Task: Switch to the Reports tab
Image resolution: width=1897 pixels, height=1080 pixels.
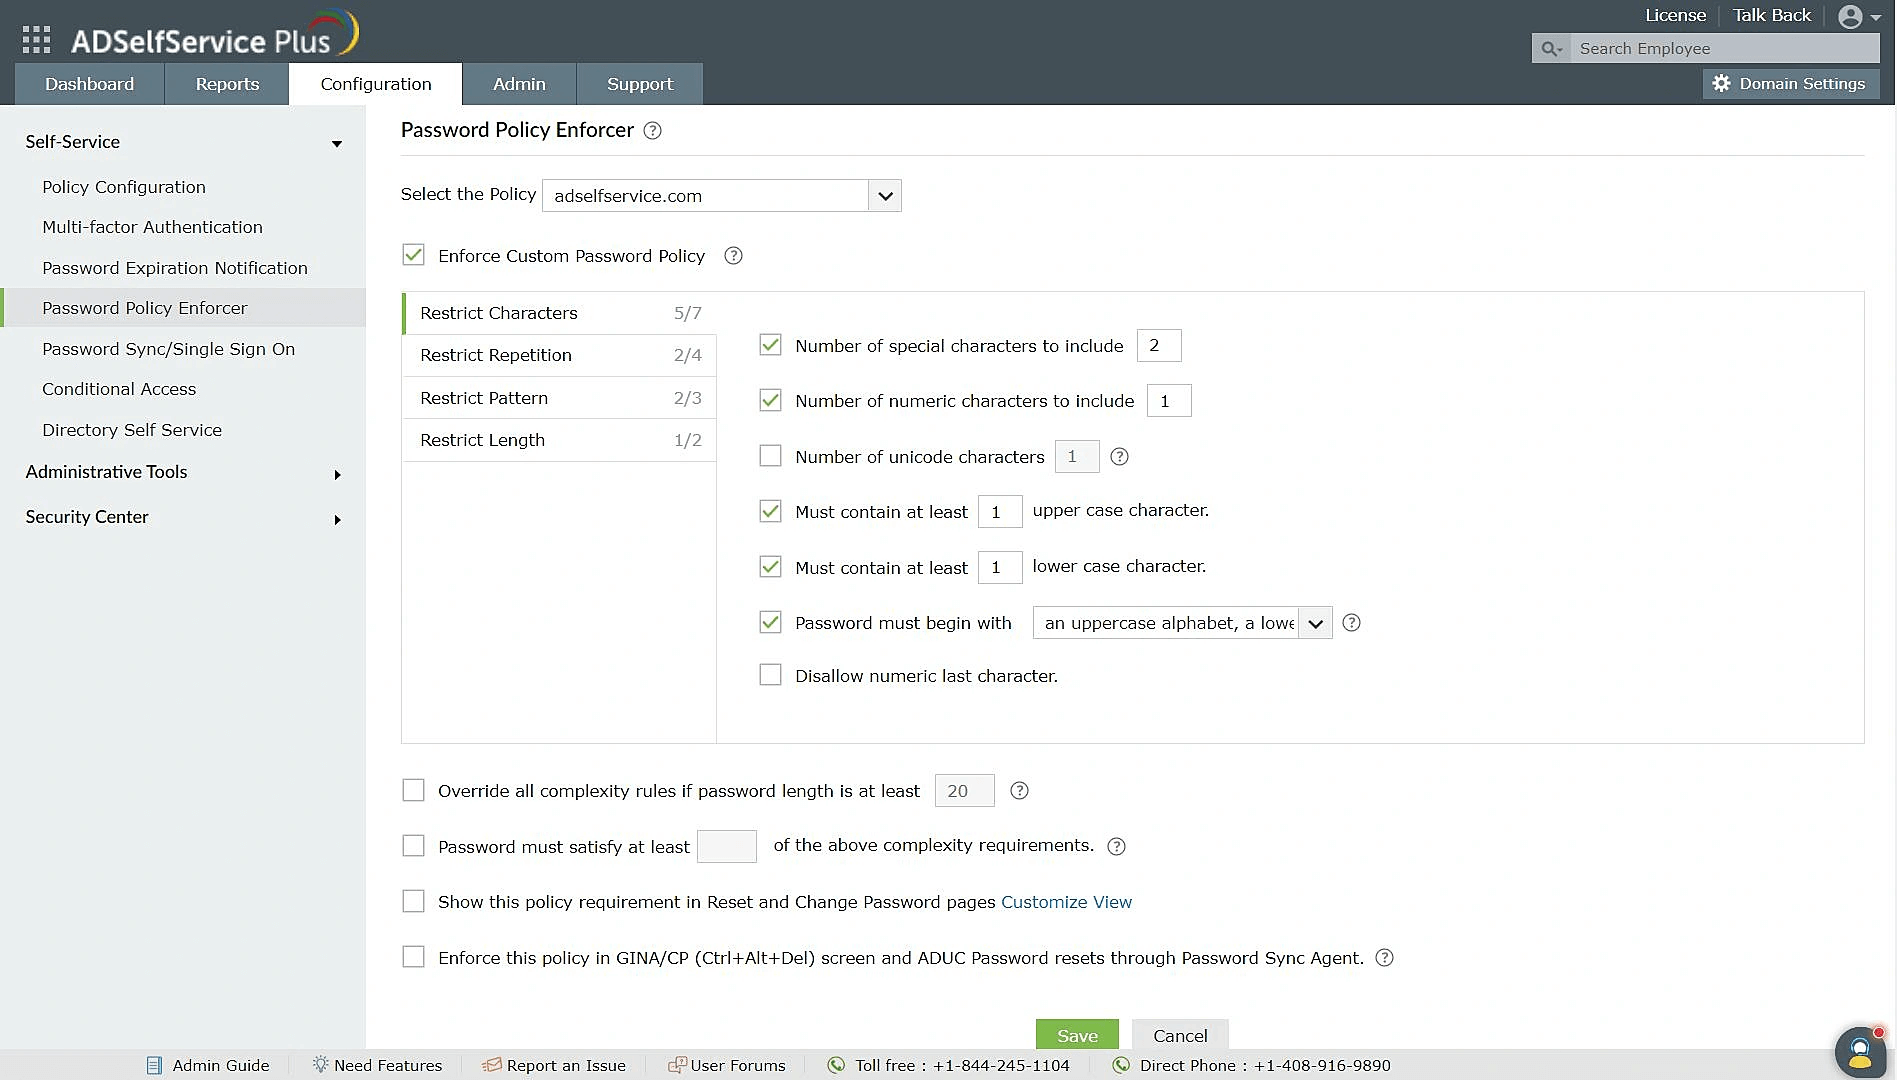Action: click(226, 84)
